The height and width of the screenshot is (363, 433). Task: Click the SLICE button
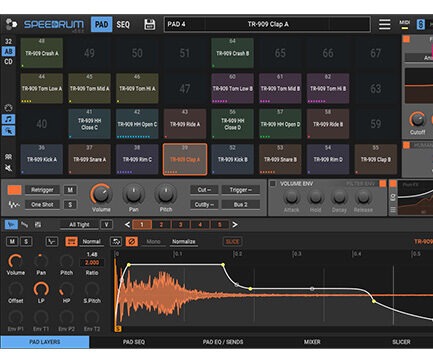click(x=232, y=242)
